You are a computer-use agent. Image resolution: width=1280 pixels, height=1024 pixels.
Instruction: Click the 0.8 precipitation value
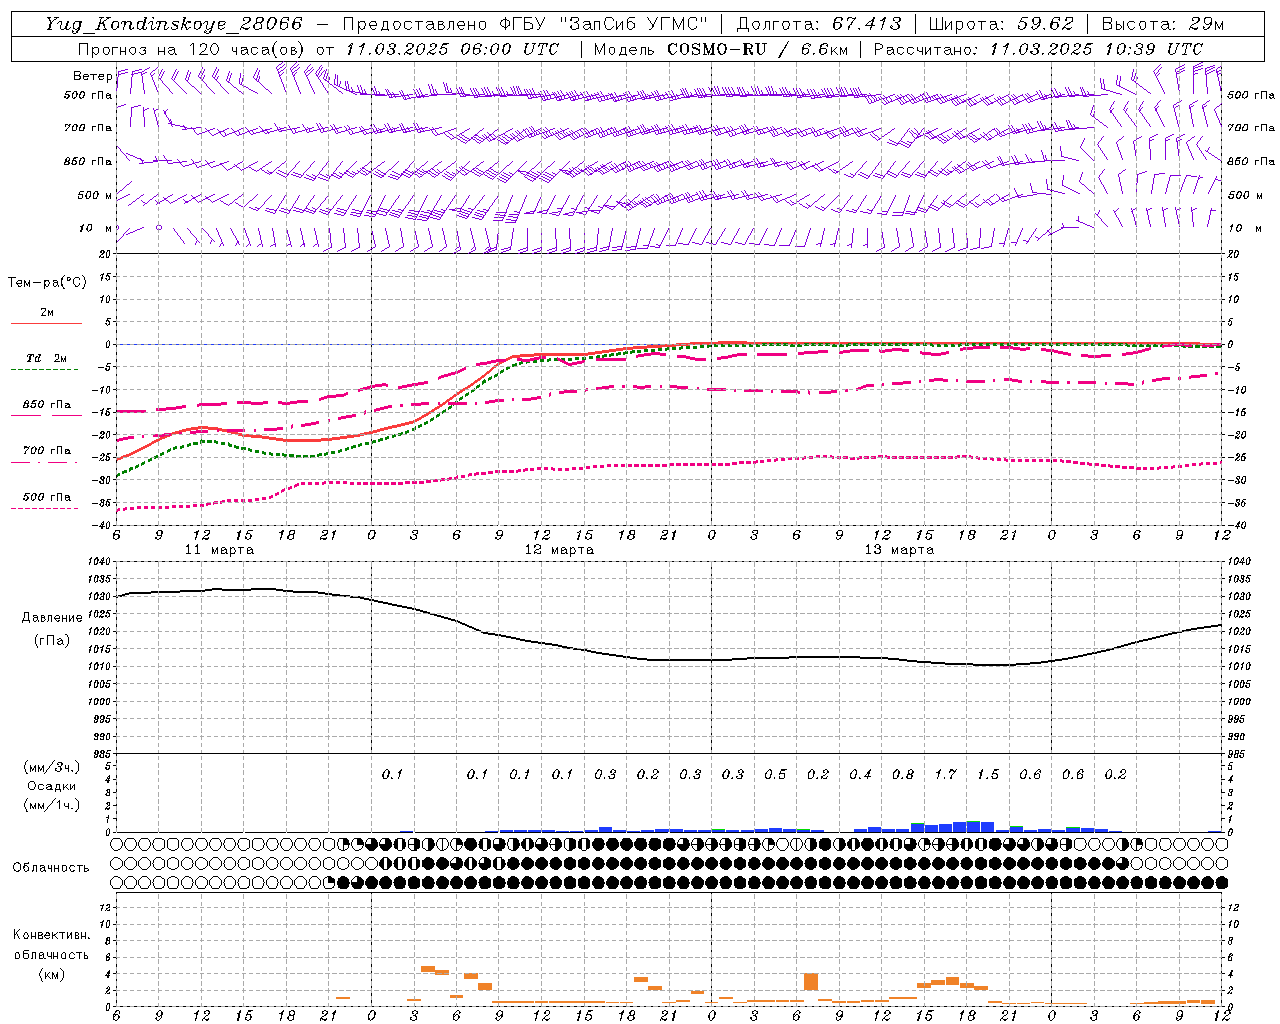tap(903, 774)
